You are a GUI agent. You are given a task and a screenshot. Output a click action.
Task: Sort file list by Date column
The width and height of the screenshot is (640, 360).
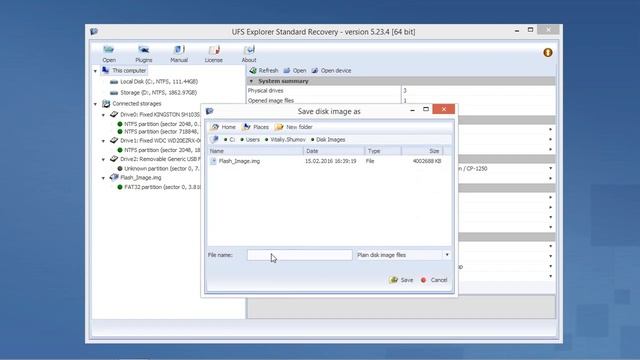tap(334, 151)
